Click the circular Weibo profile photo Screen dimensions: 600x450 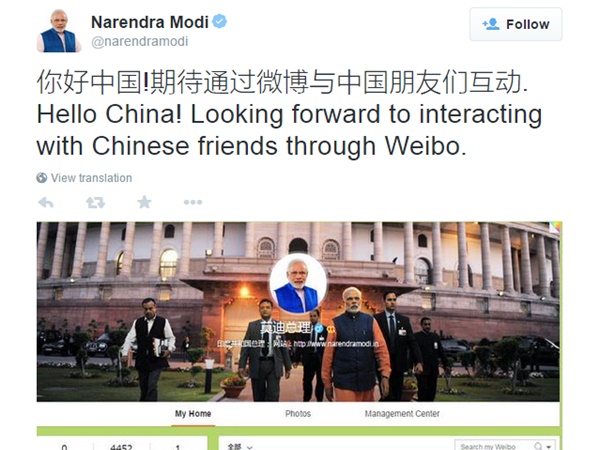pyautogui.click(x=298, y=284)
